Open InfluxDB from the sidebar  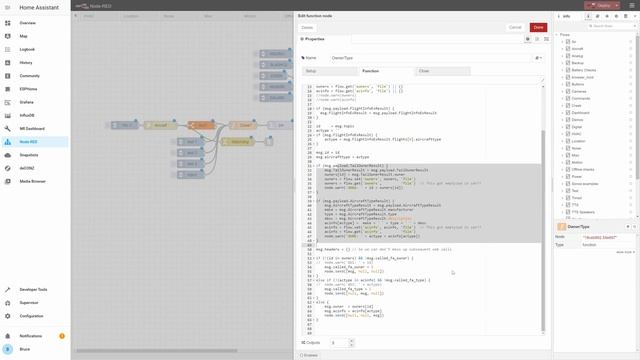click(x=35, y=116)
